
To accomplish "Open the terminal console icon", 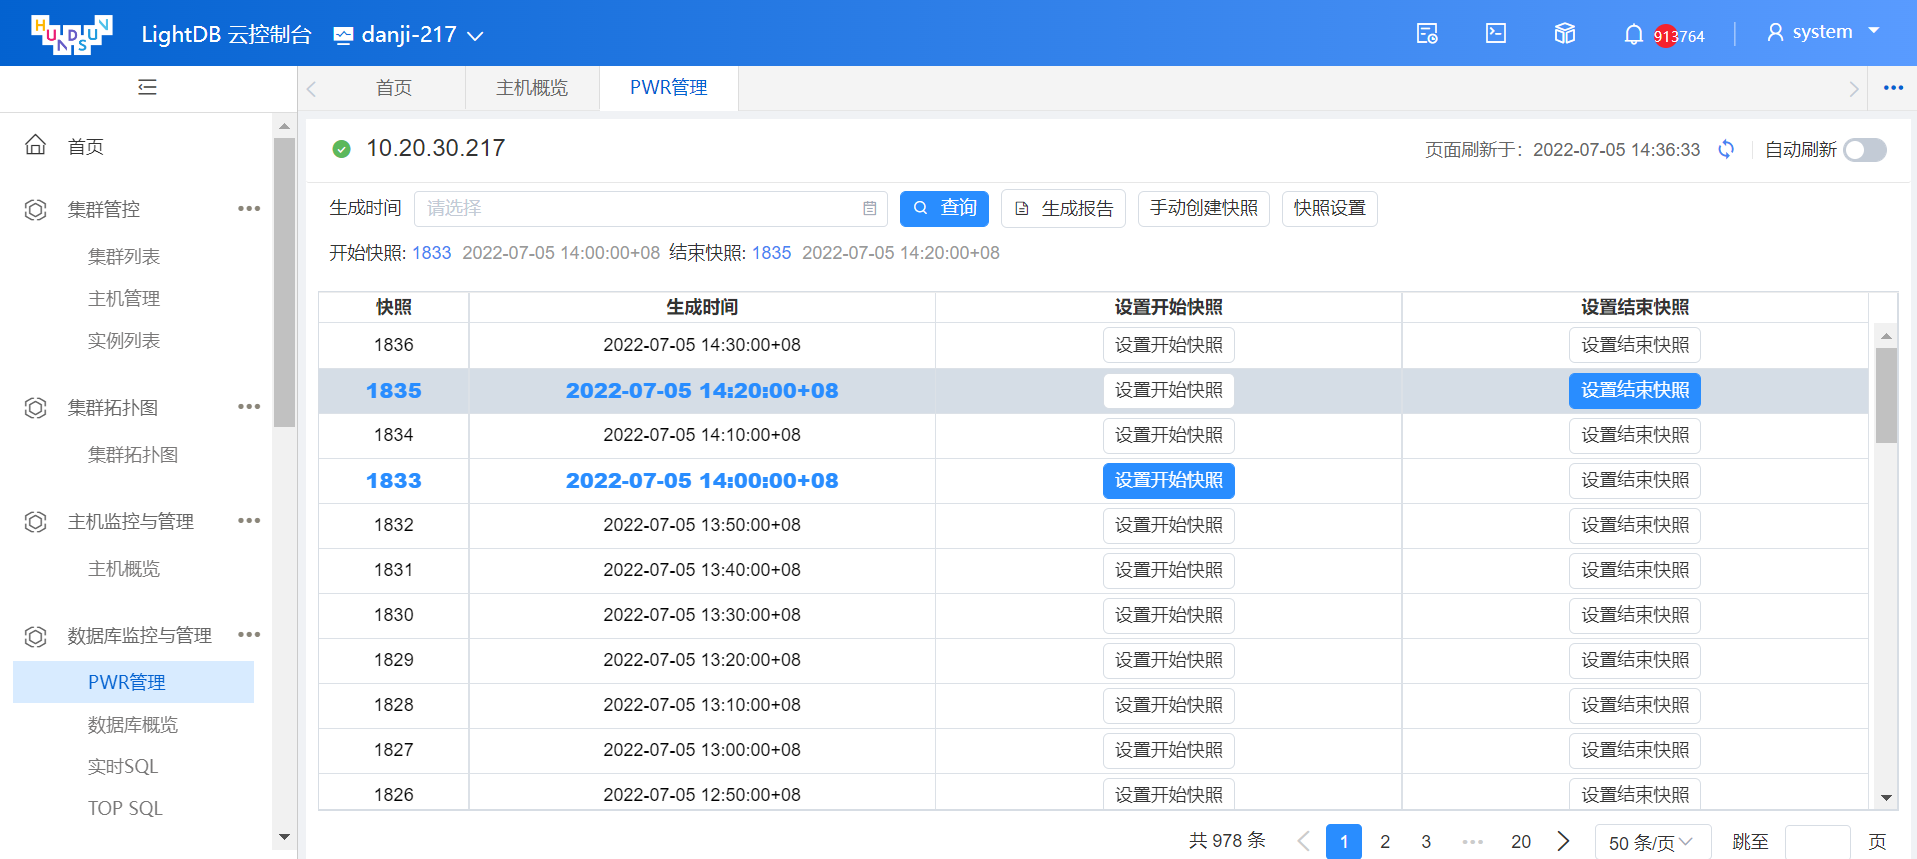I will click(x=1496, y=33).
